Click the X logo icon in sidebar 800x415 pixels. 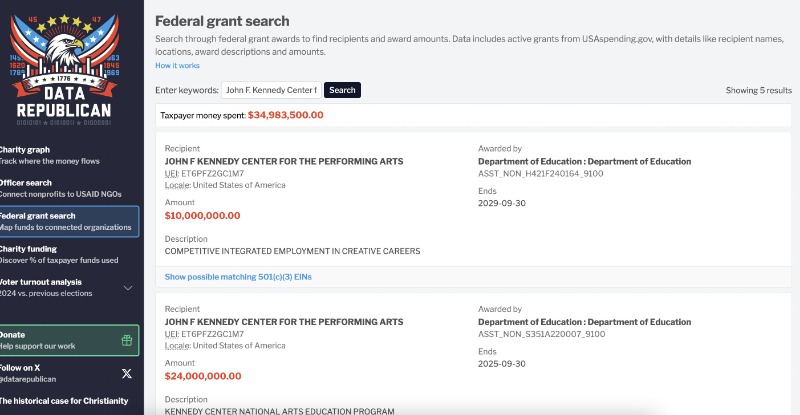126,373
